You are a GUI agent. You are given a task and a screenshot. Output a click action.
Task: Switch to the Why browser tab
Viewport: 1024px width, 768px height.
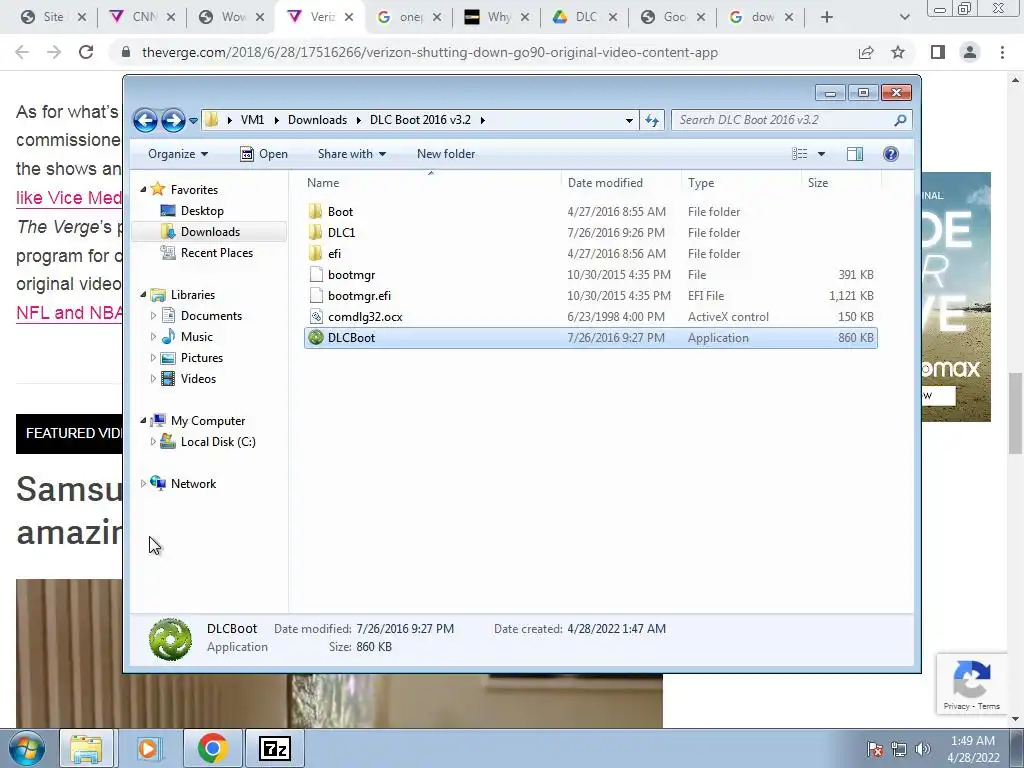coord(498,17)
